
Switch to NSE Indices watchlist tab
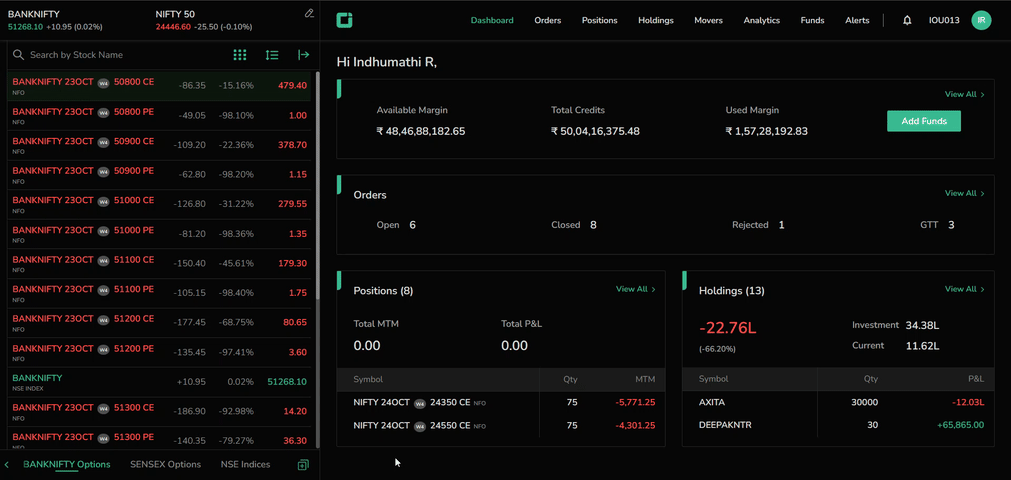(245, 464)
